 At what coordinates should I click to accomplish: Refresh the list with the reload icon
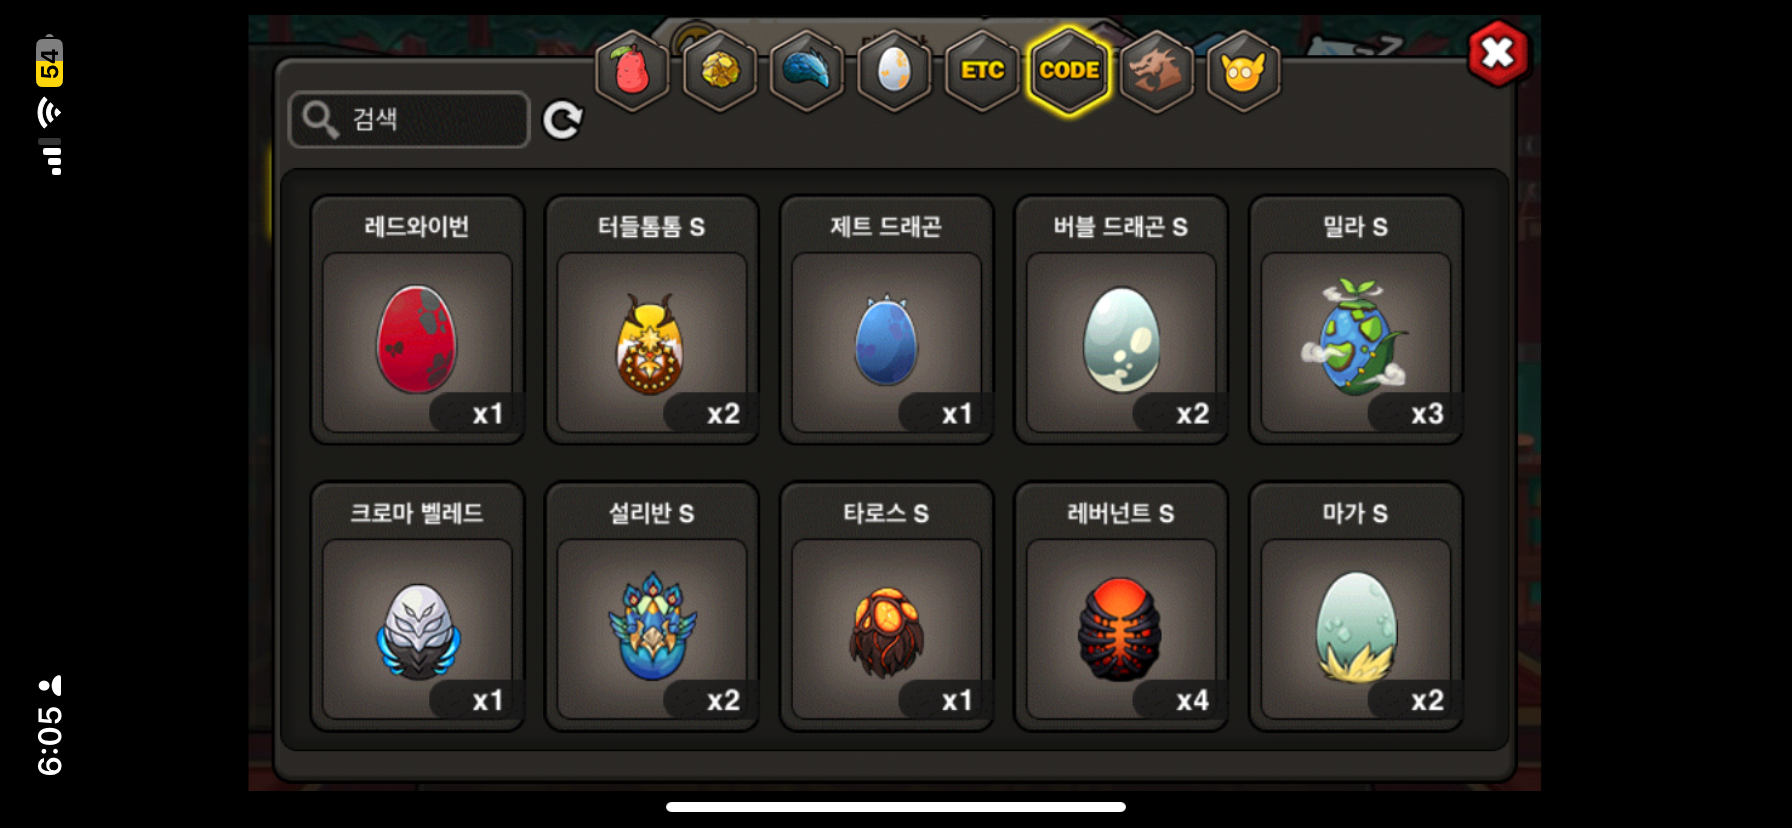pos(563,120)
